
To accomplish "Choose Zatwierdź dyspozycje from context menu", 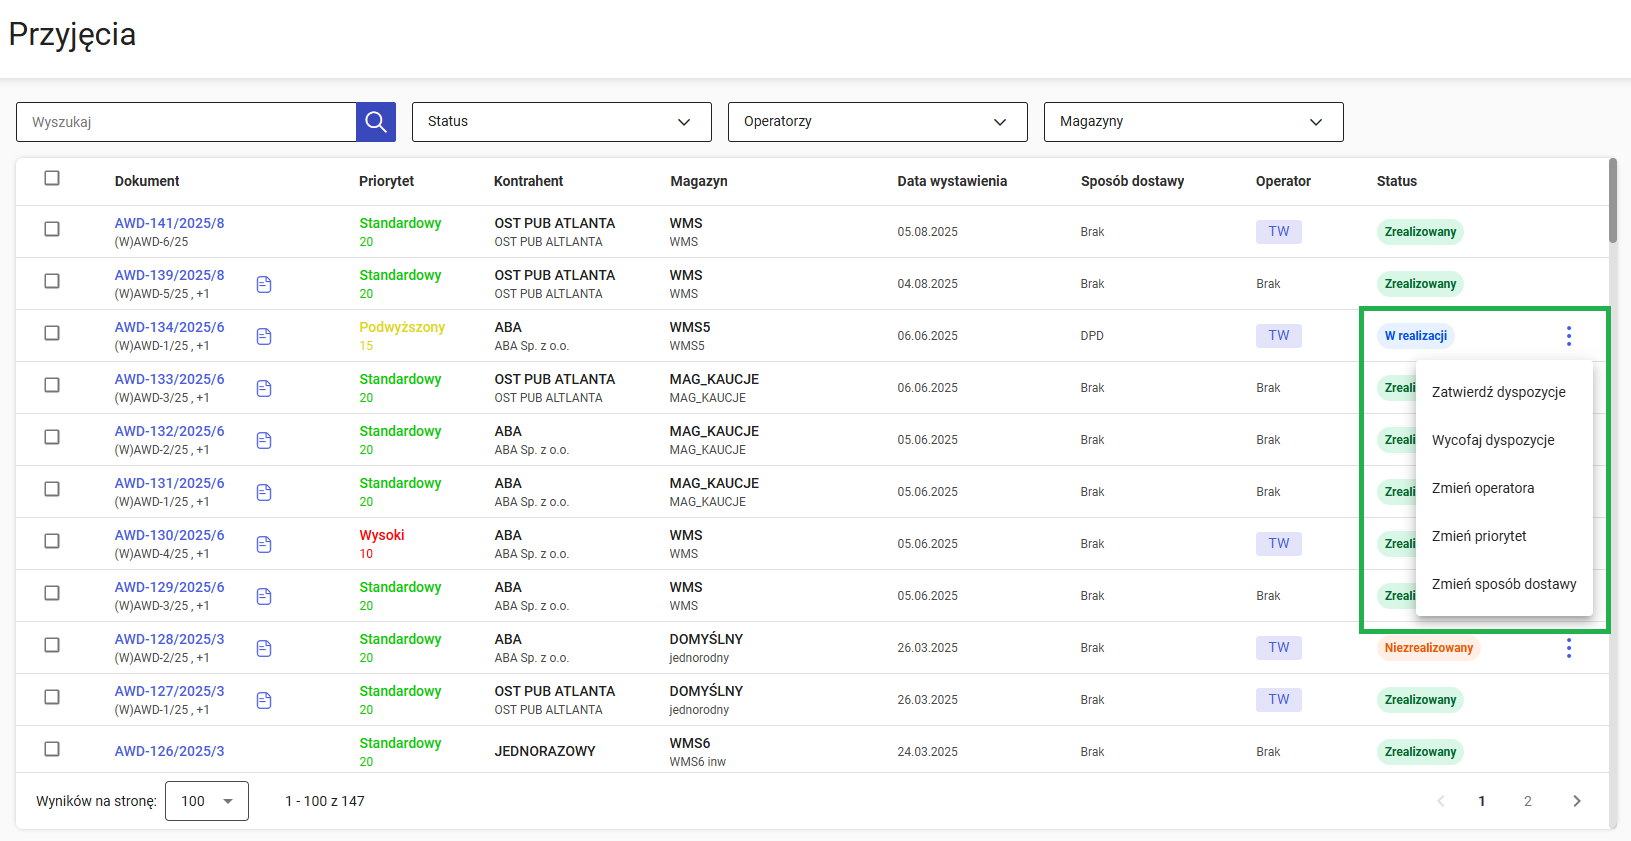I will [x=1498, y=392].
